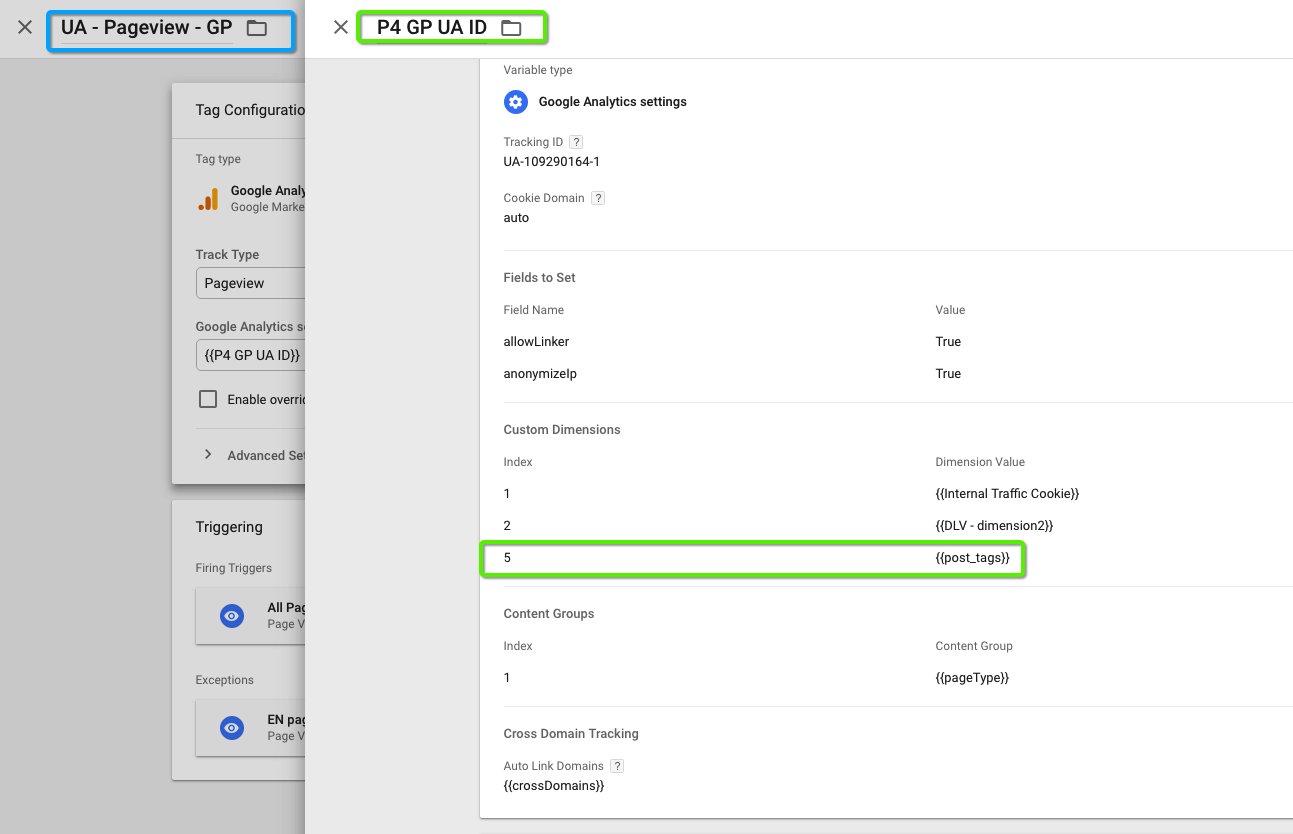Click the All Pages trigger eye icon

231,616
